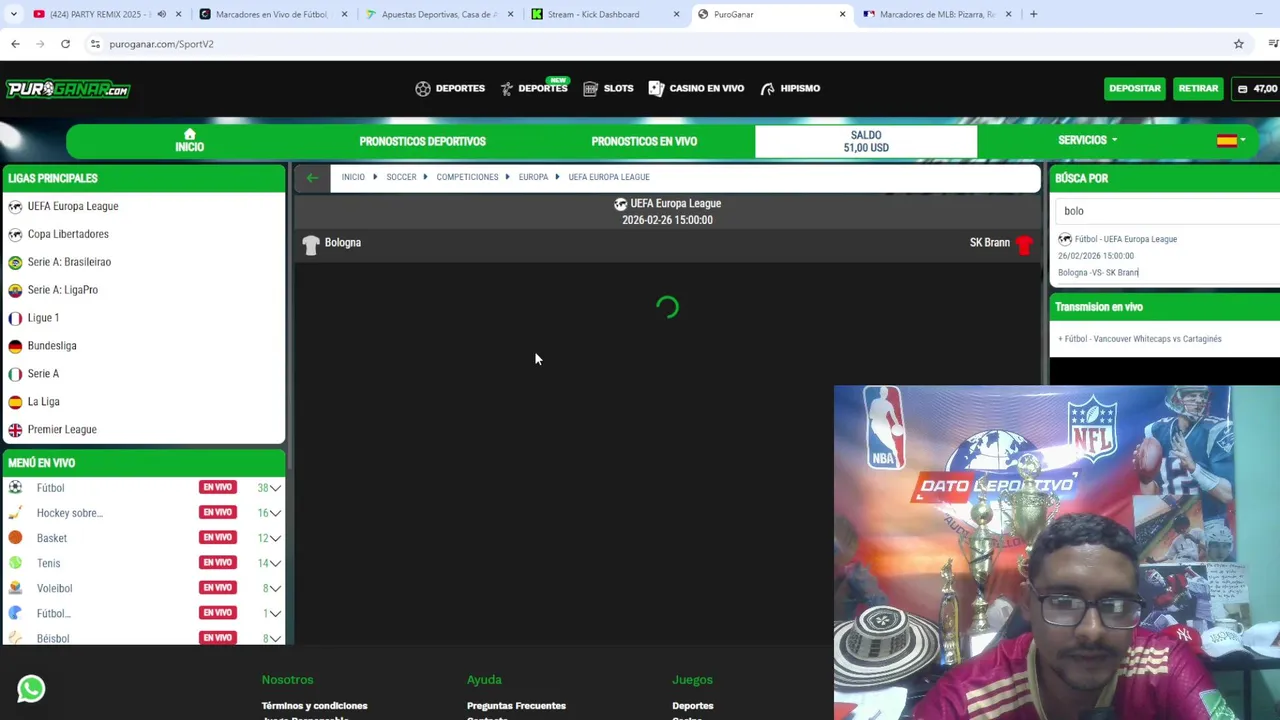Select Ligue 1 league
1280x720 pixels.
click(43, 318)
